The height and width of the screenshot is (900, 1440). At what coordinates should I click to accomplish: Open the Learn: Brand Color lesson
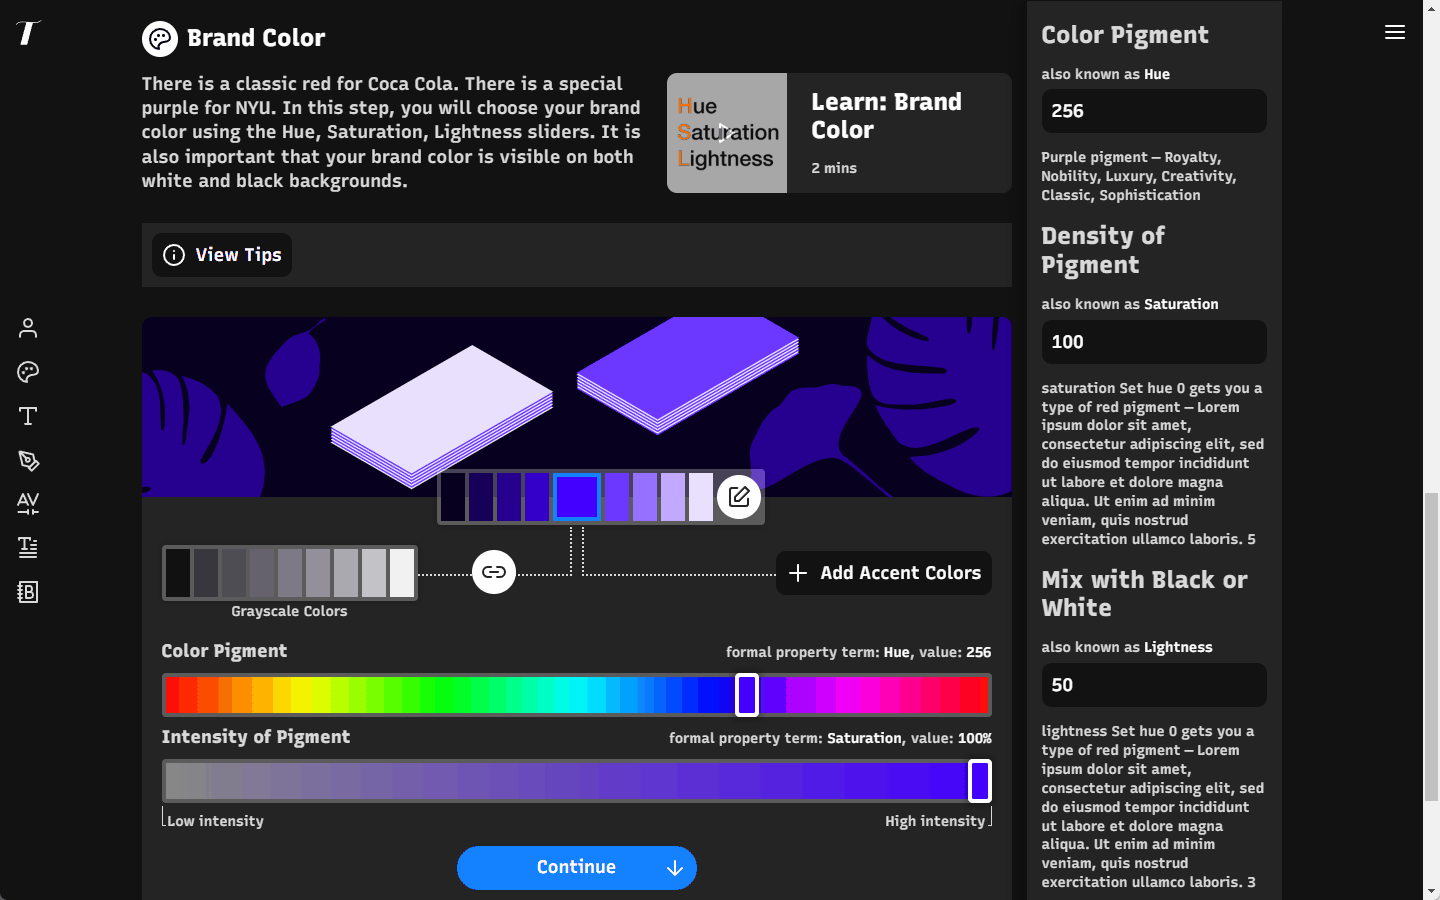[839, 133]
